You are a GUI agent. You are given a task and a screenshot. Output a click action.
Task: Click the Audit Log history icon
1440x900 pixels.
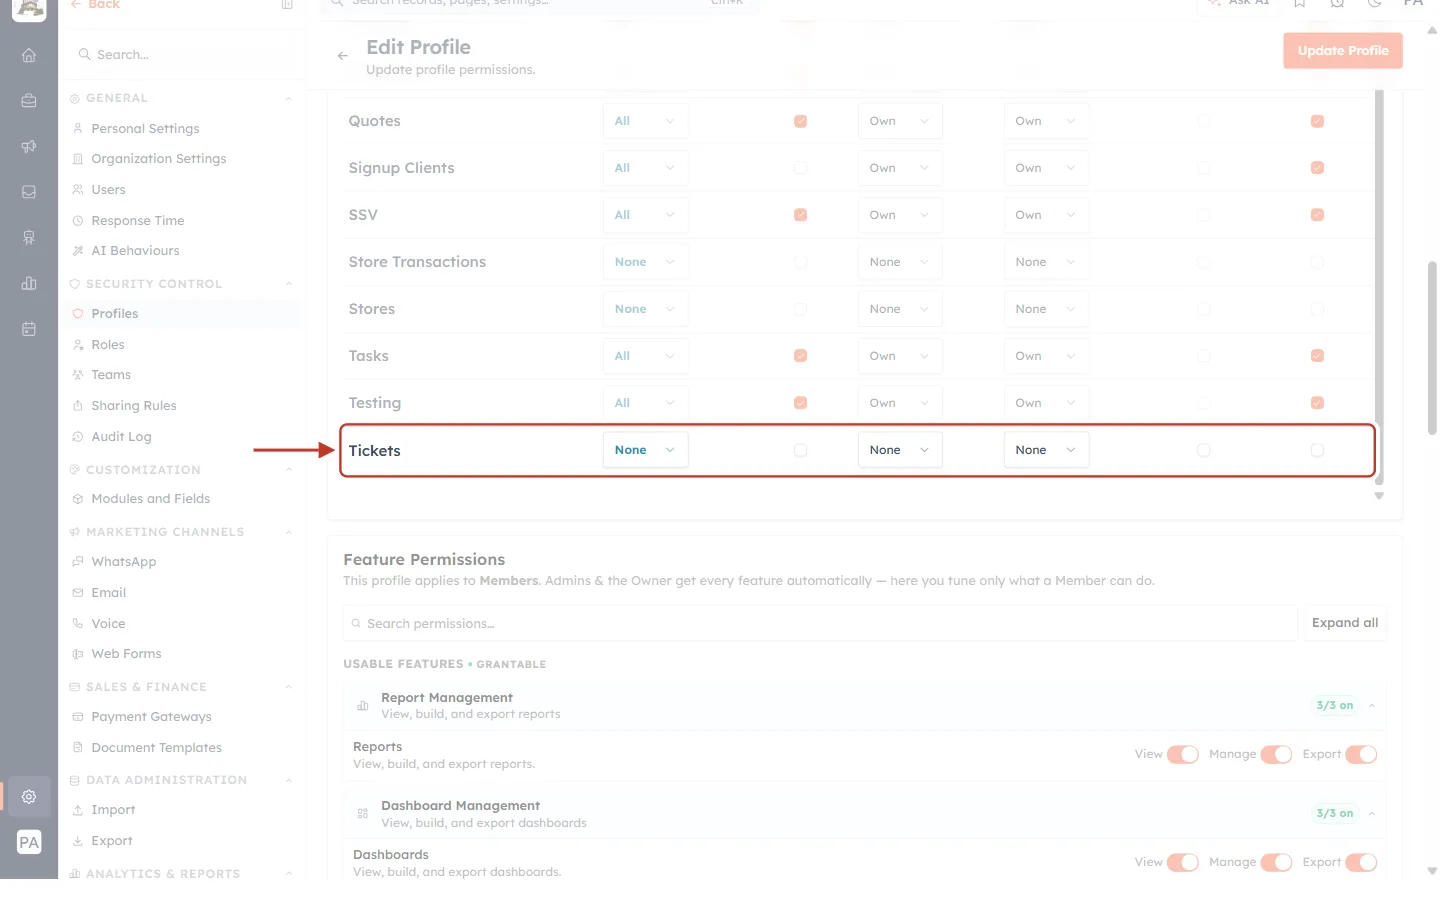tap(78, 437)
